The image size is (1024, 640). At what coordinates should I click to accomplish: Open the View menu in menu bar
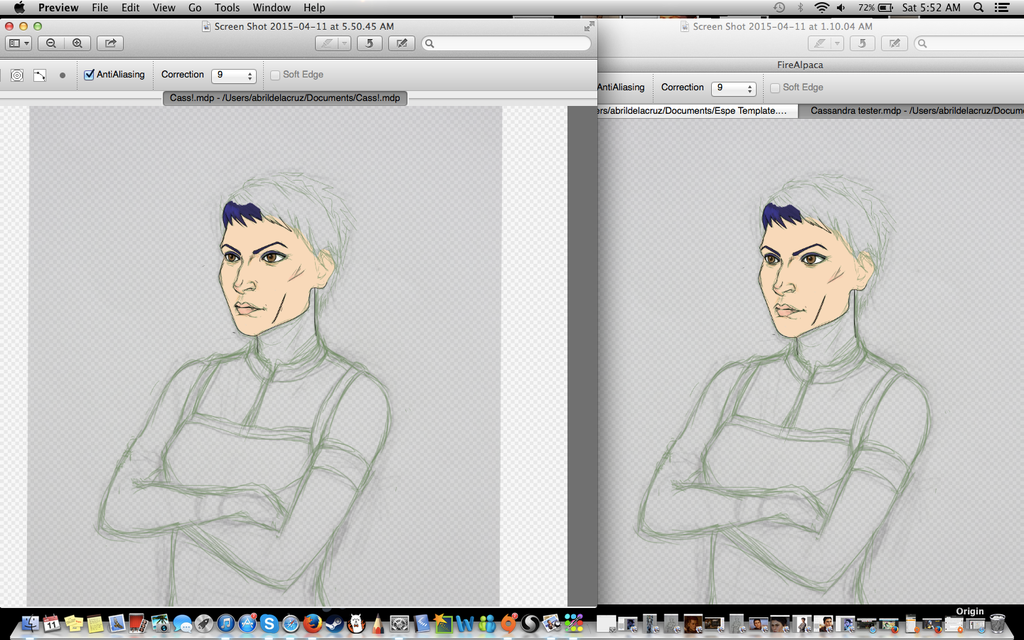[x=164, y=8]
